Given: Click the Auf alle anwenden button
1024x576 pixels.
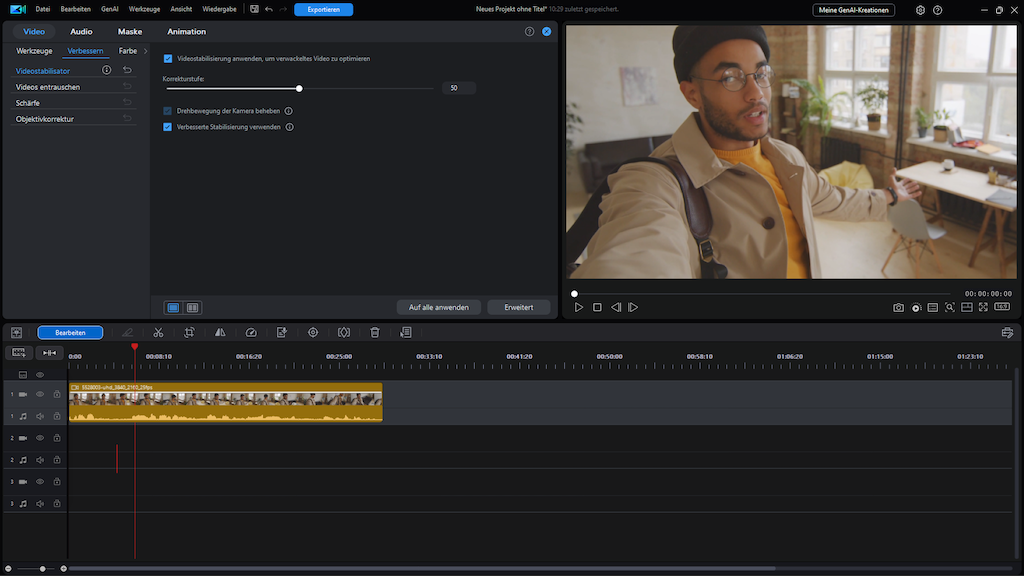Looking at the screenshot, I should [438, 307].
